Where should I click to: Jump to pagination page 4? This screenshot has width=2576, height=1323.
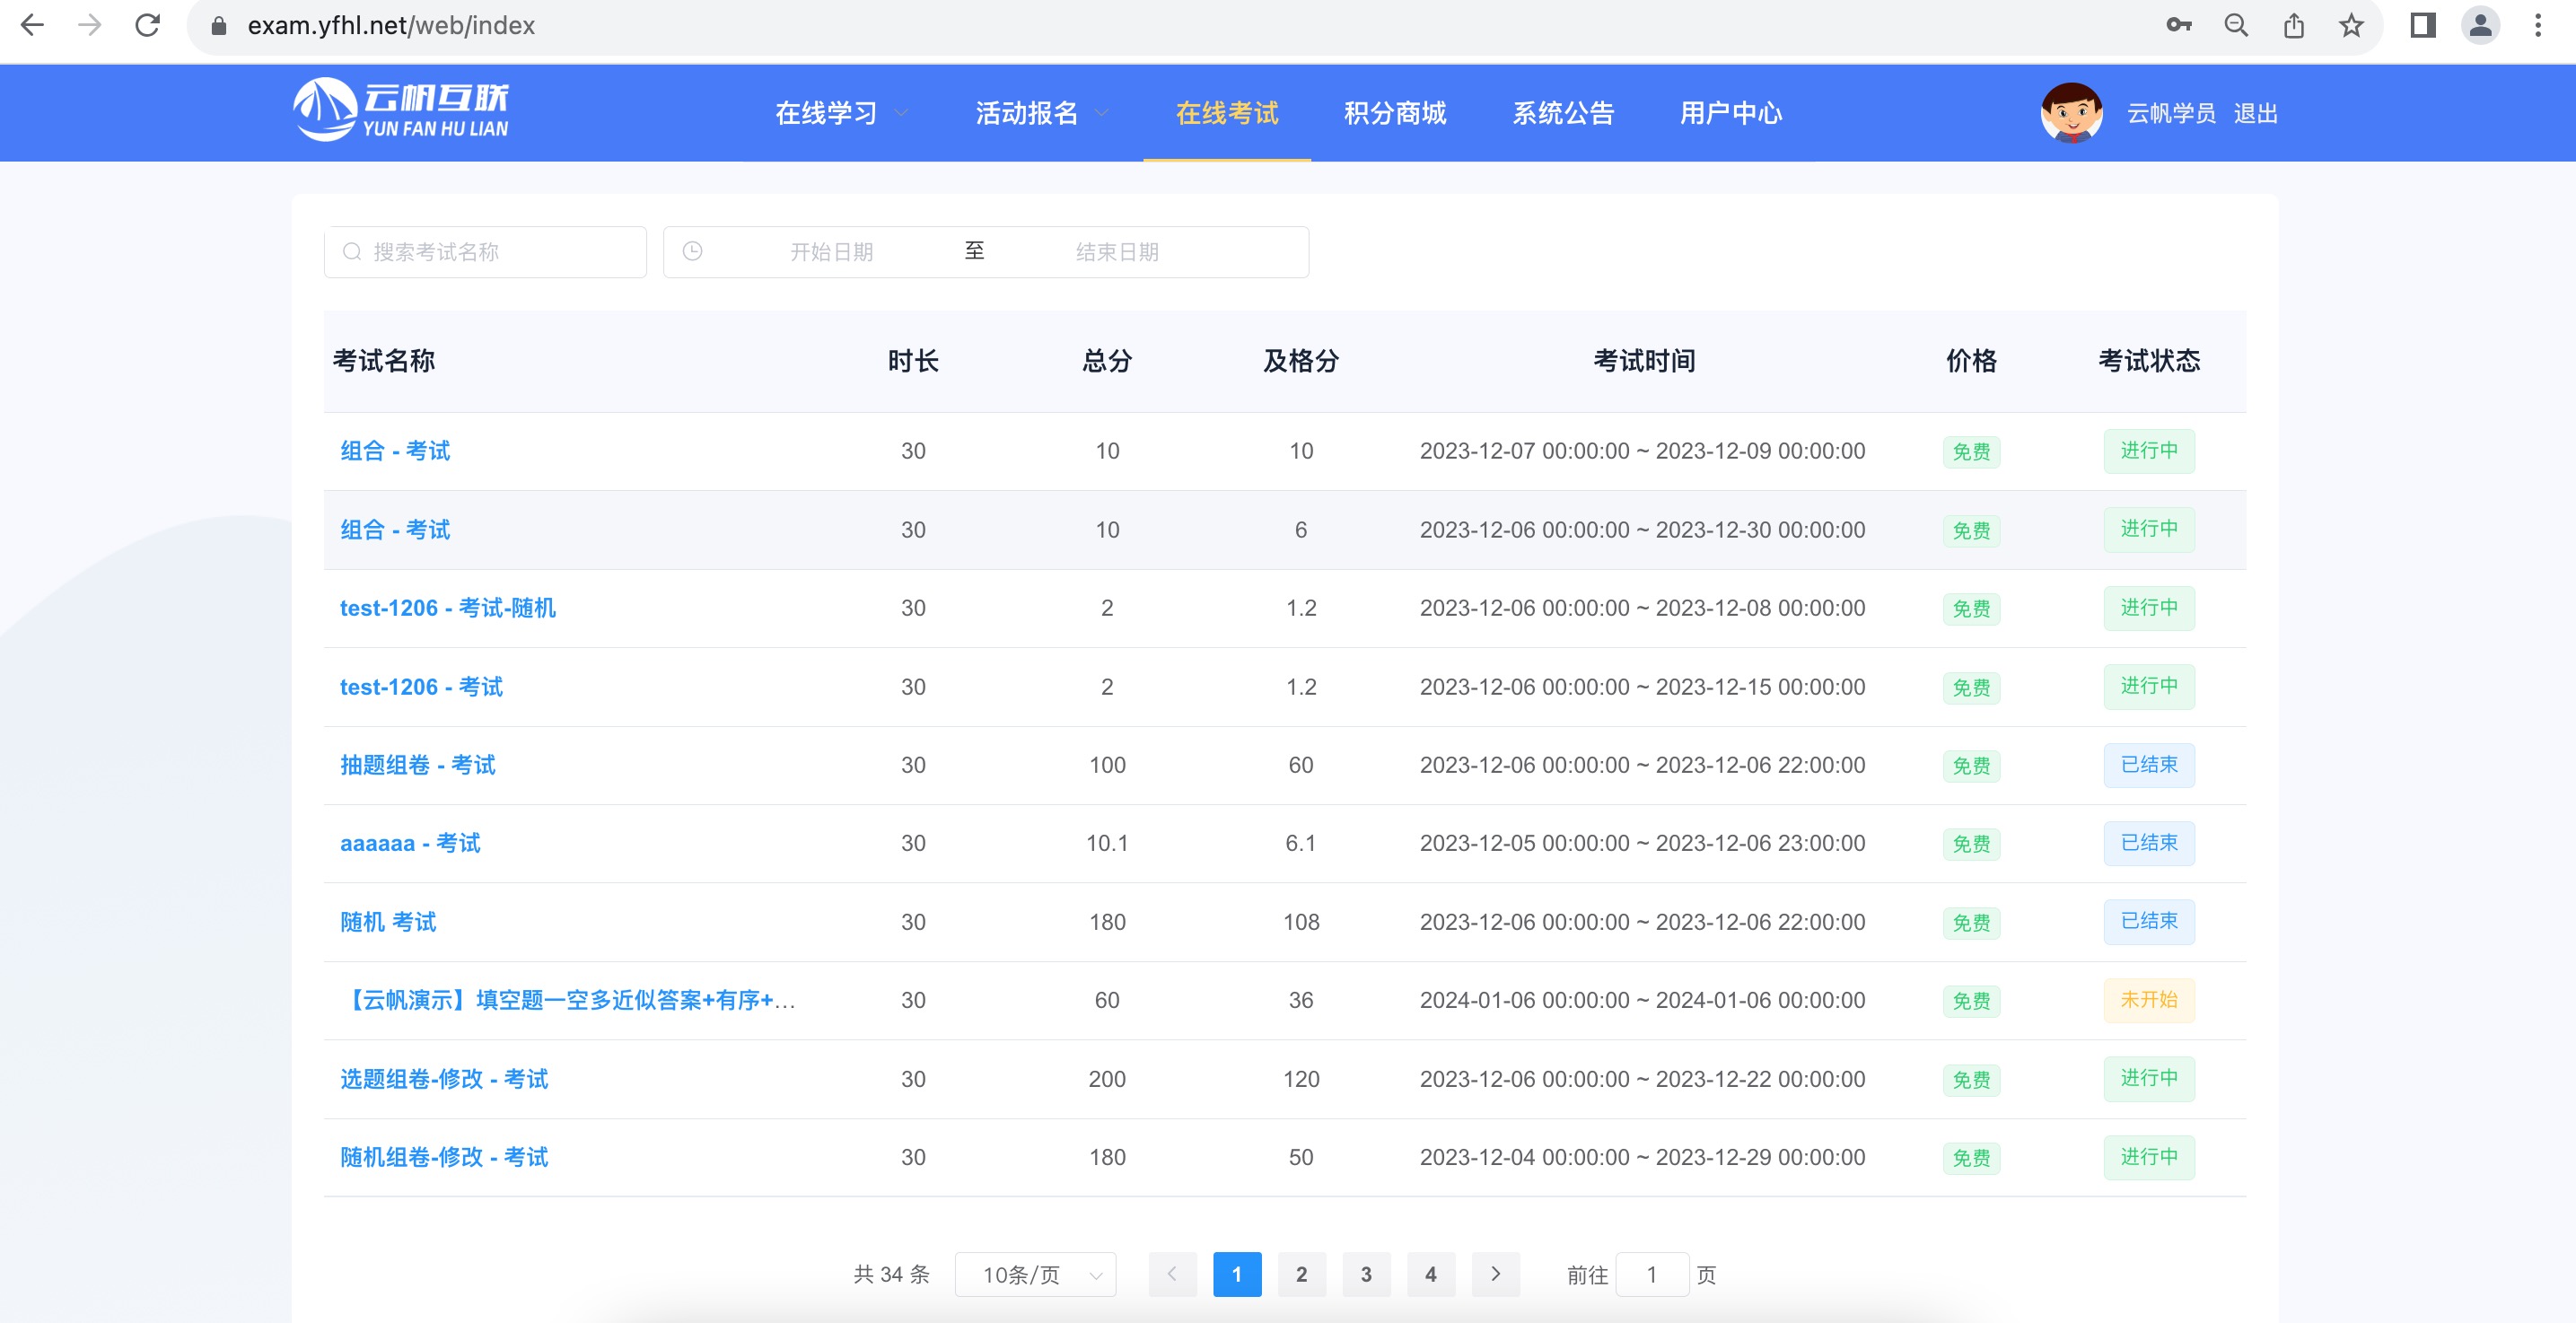1430,1275
